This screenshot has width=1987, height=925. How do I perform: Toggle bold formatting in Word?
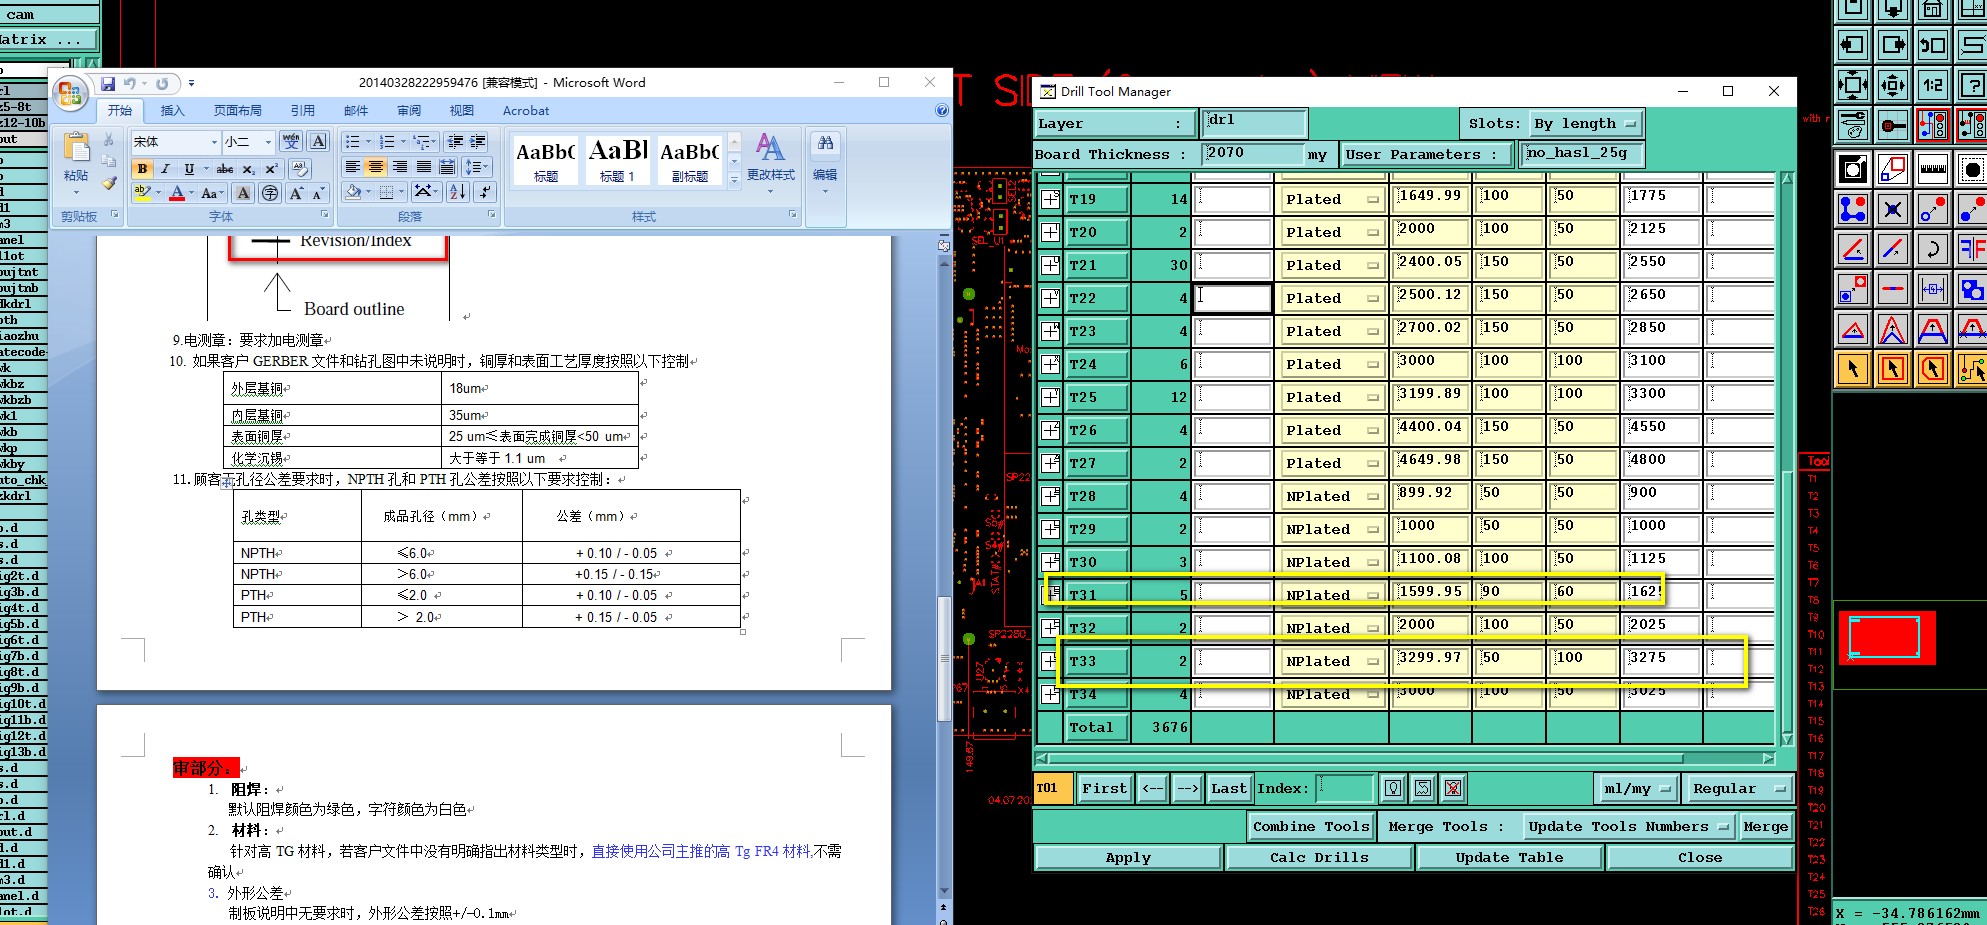[142, 168]
